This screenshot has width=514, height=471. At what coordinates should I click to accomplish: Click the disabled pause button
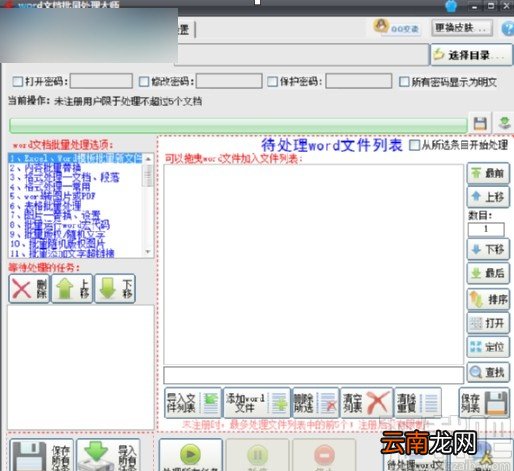[257, 455]
